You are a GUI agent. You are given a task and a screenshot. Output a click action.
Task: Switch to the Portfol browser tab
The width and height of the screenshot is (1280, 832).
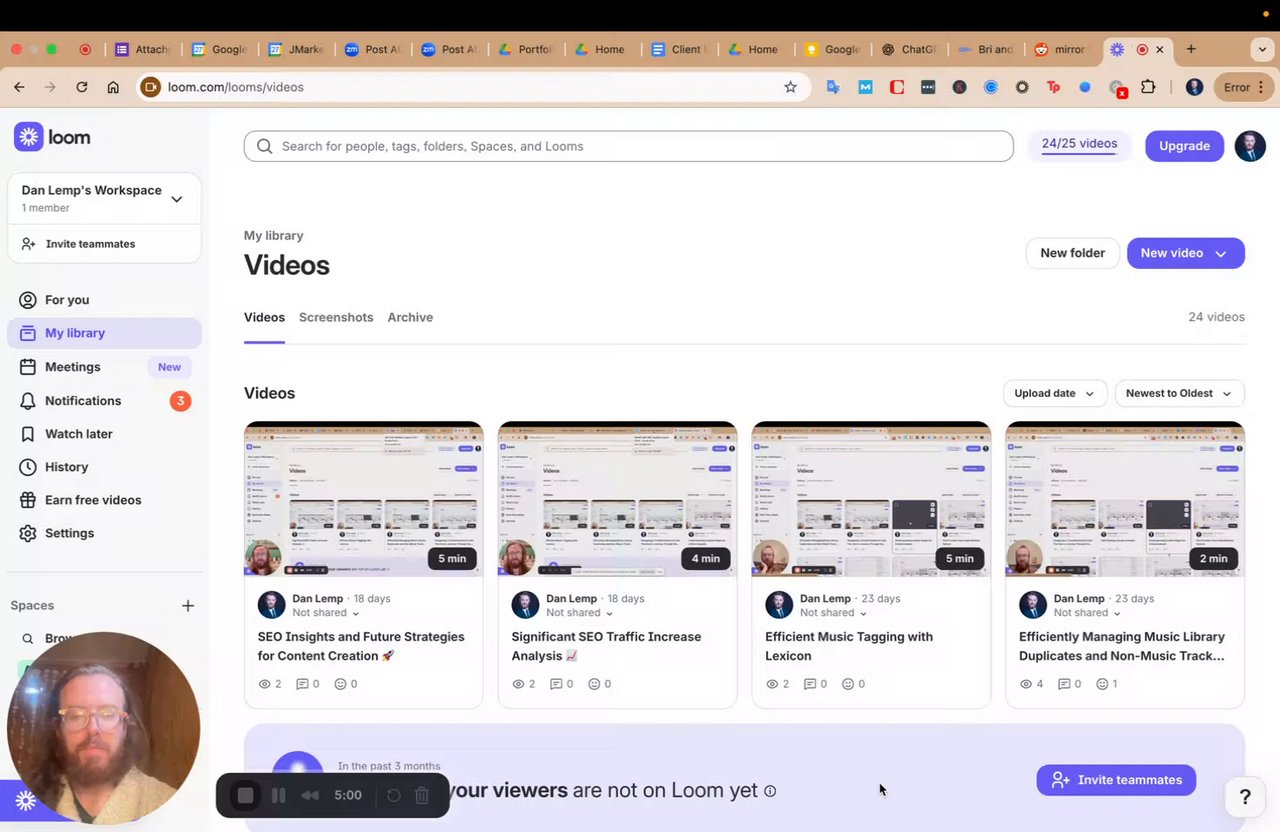point(525,49)
